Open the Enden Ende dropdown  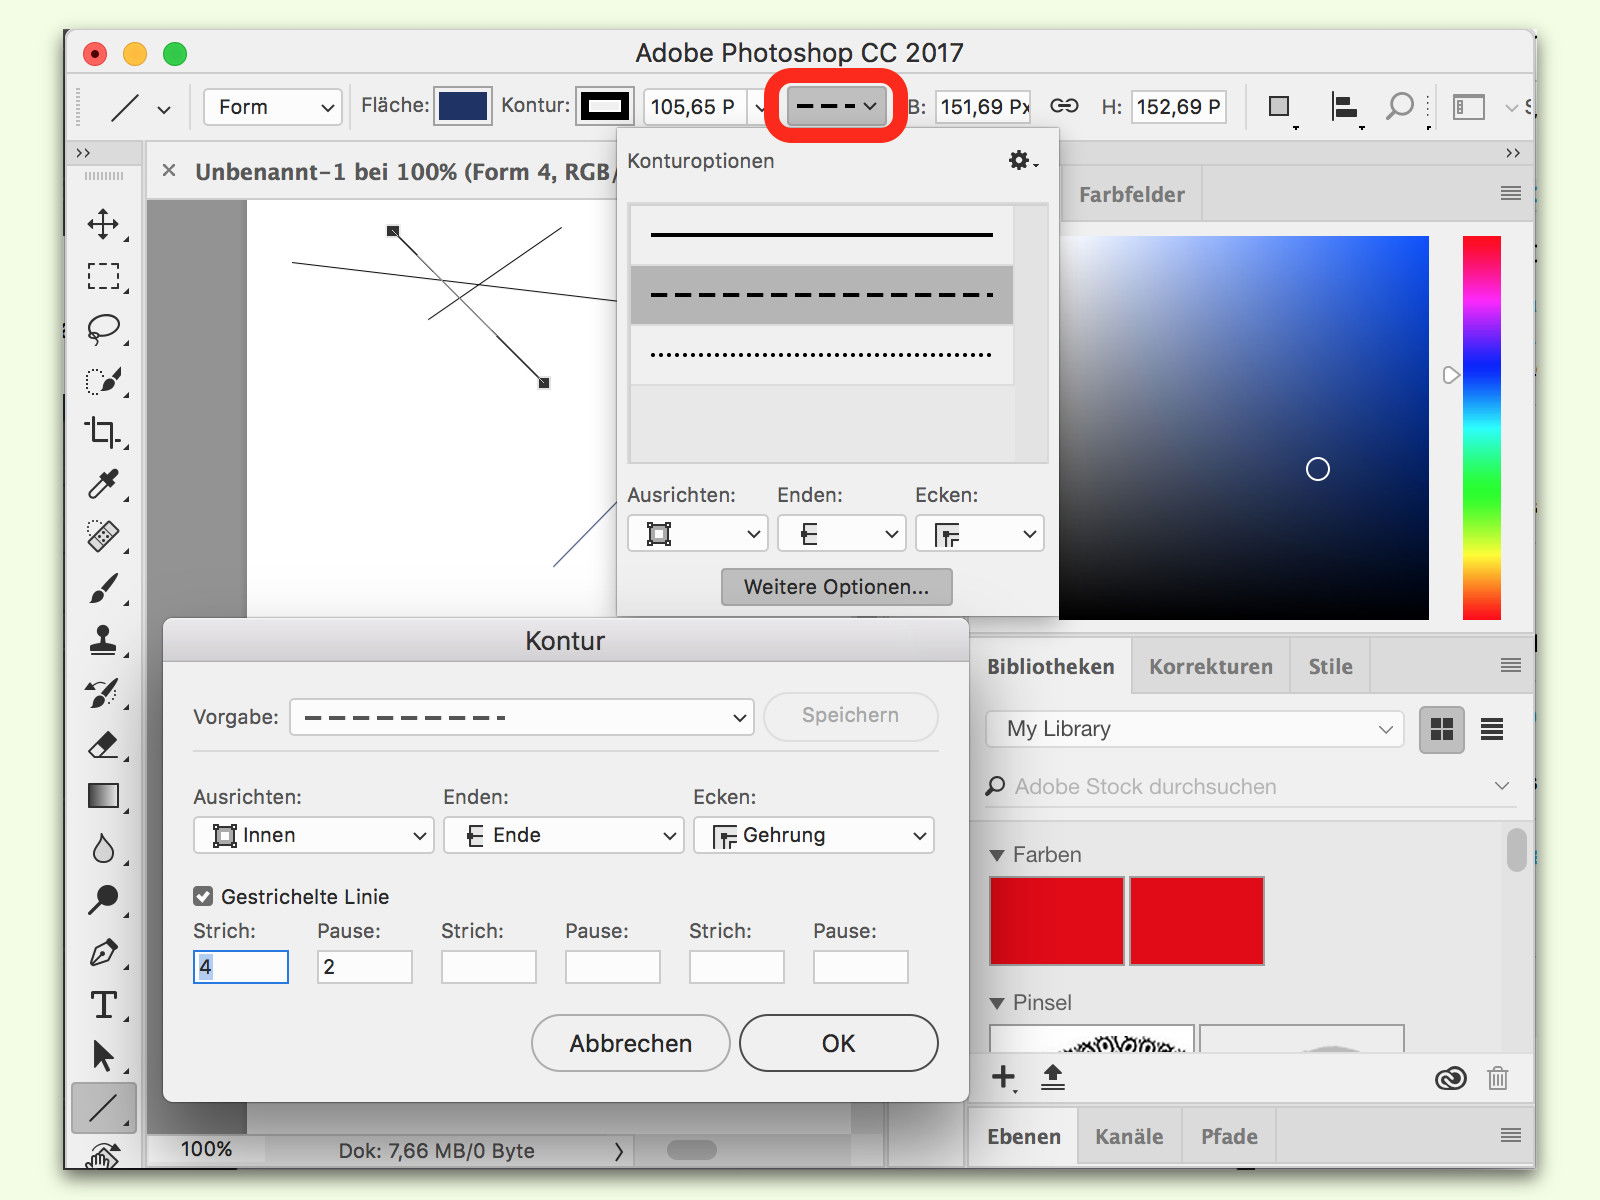pos(563,835)
